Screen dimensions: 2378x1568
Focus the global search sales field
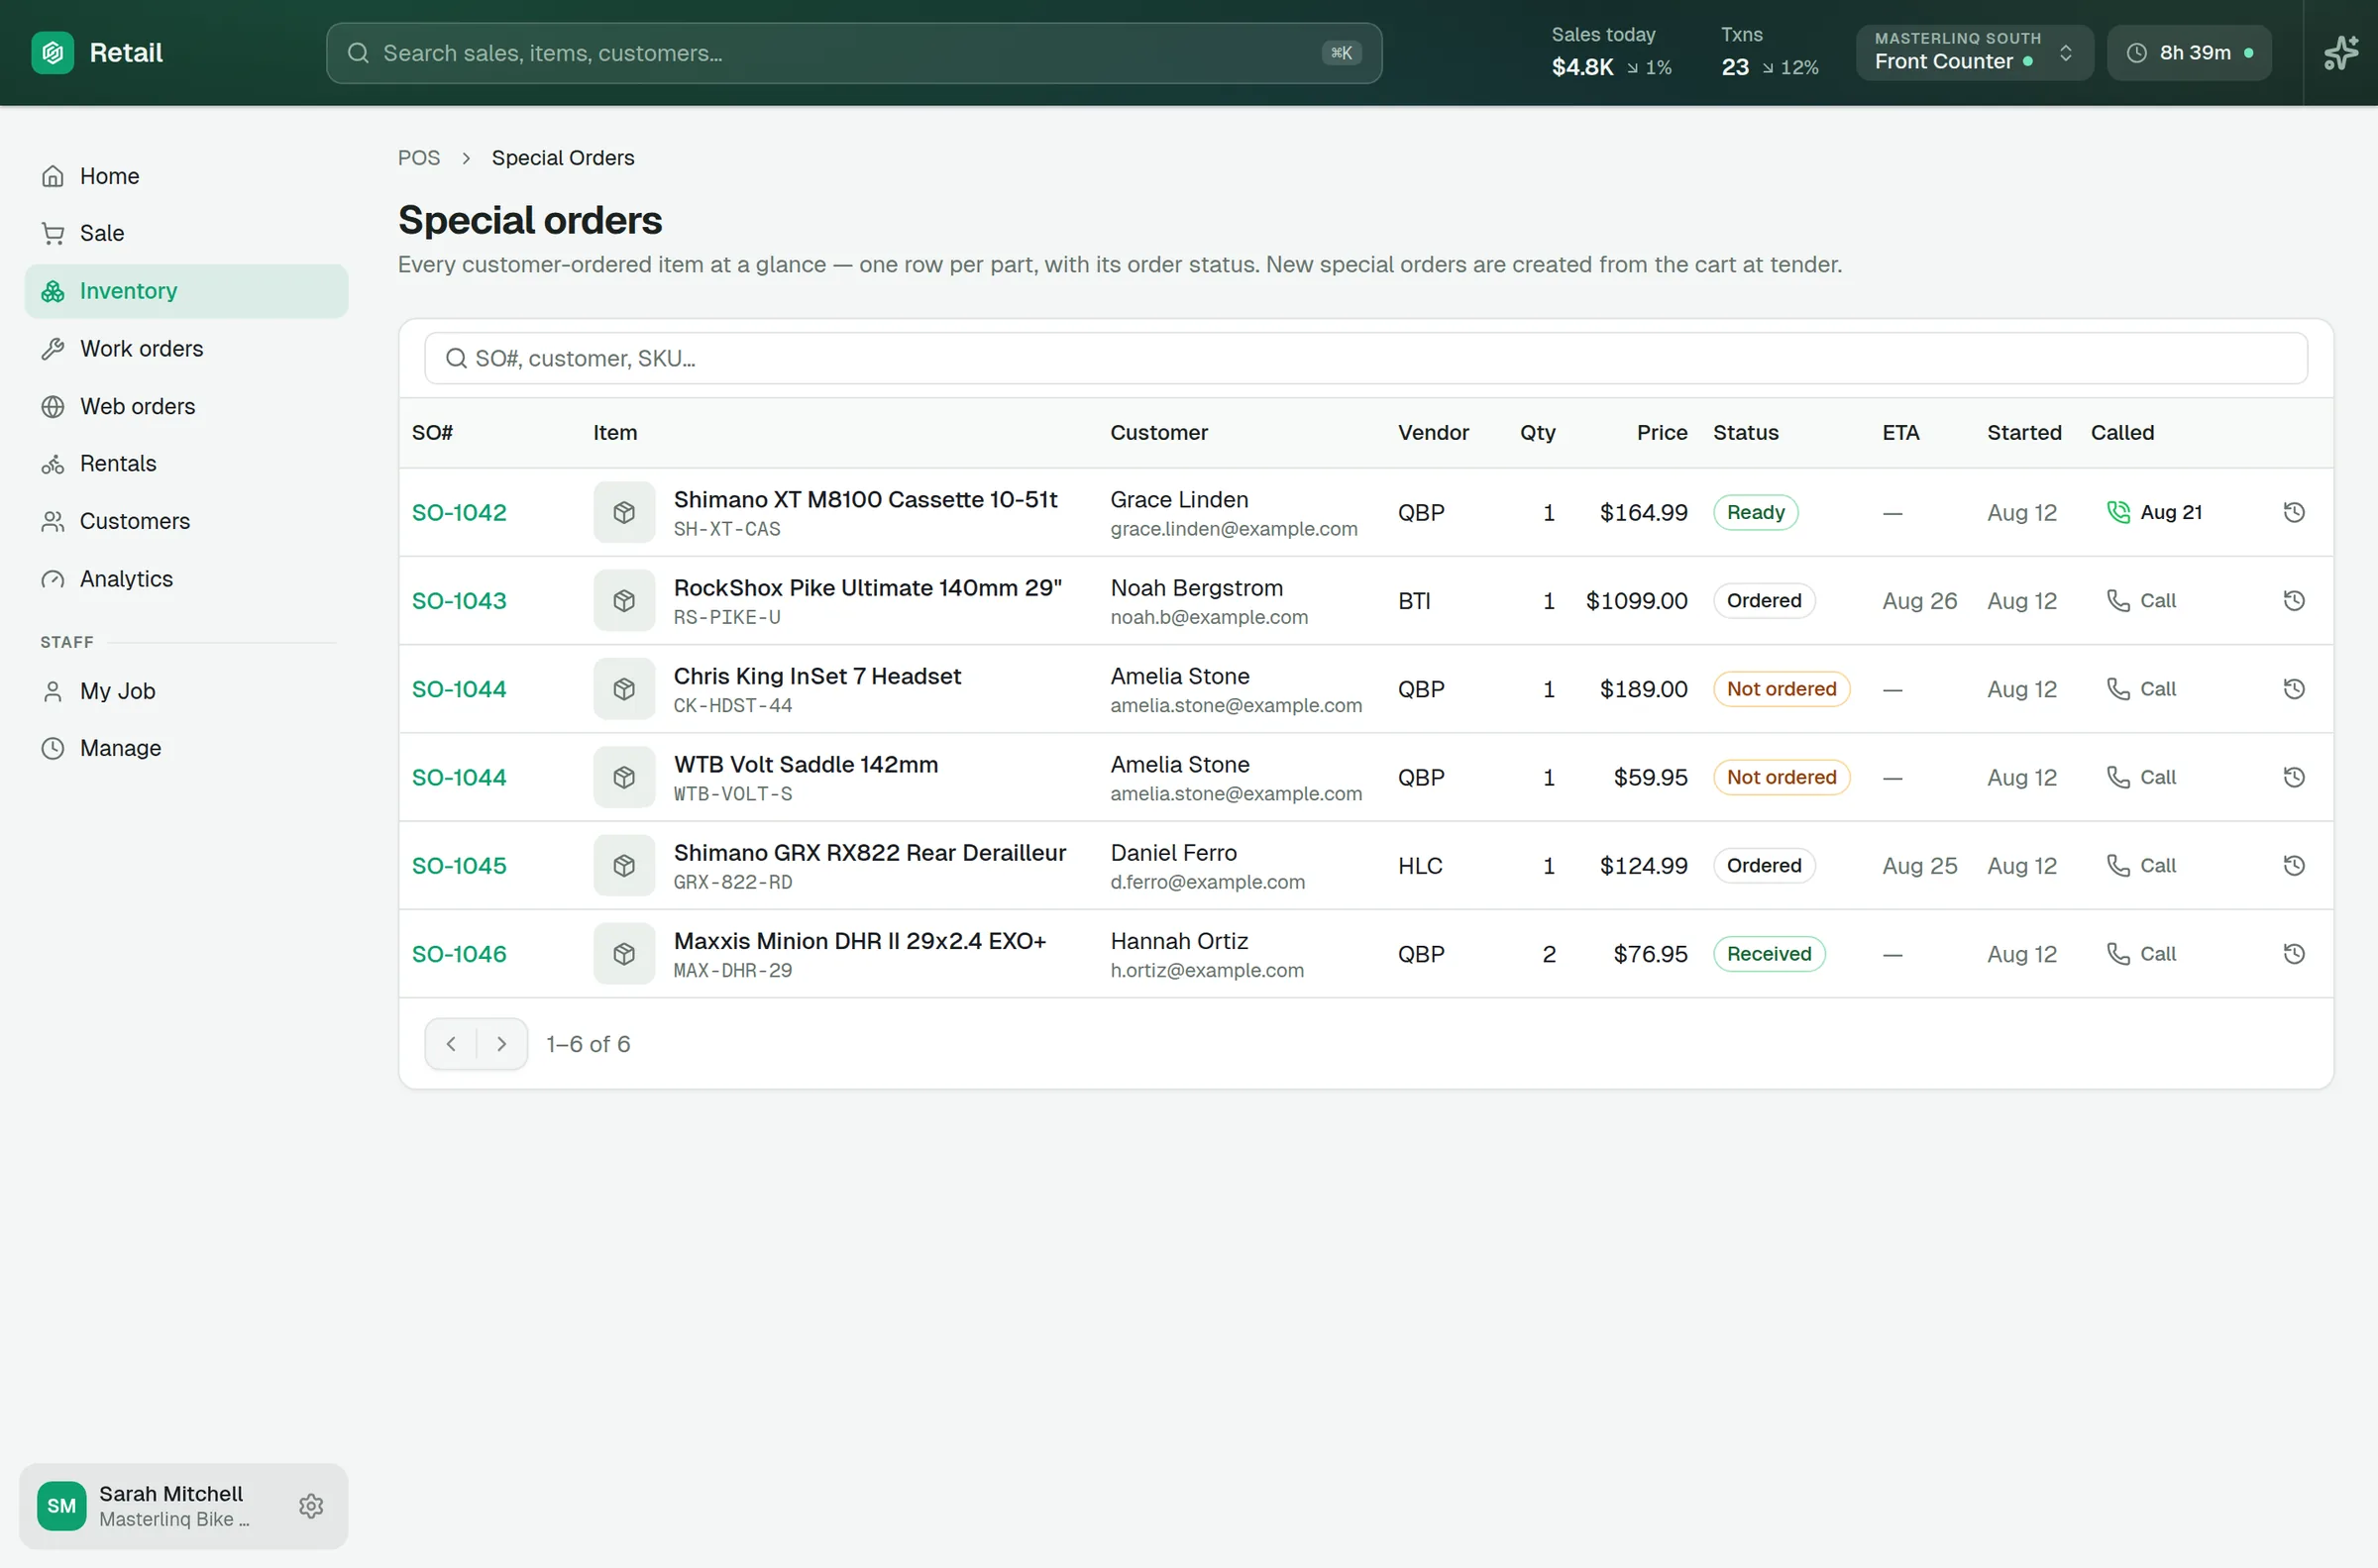(x=854, y=53)
